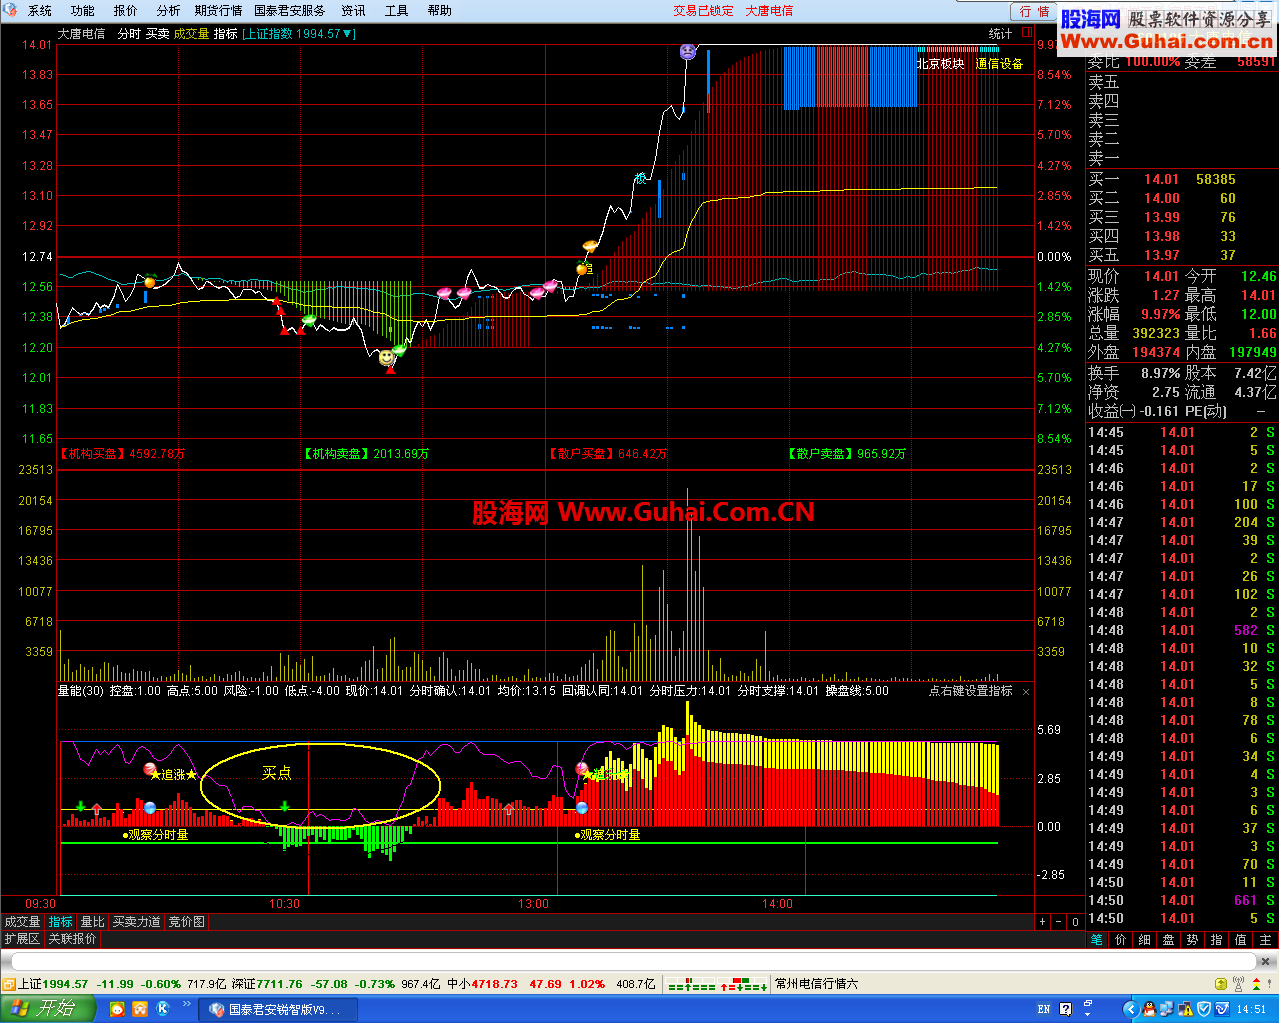Image resolution: width=1279 pixels, height=1023 pixels.
Task: Click the purple sad face marker at peak
Action: pyautogui.click(x=687, y=51)
